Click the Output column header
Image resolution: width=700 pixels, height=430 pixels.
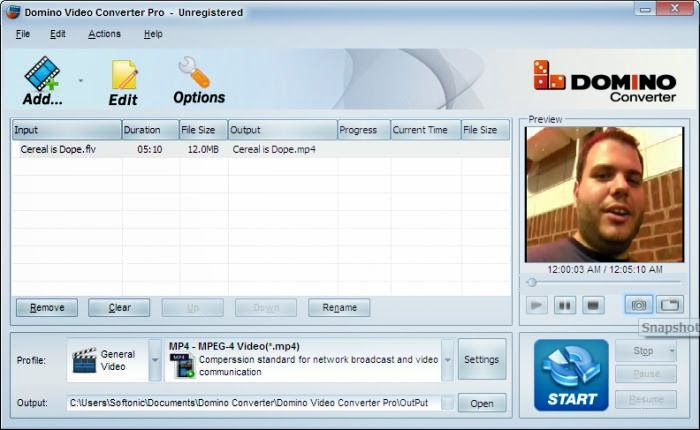click(283, 130)
